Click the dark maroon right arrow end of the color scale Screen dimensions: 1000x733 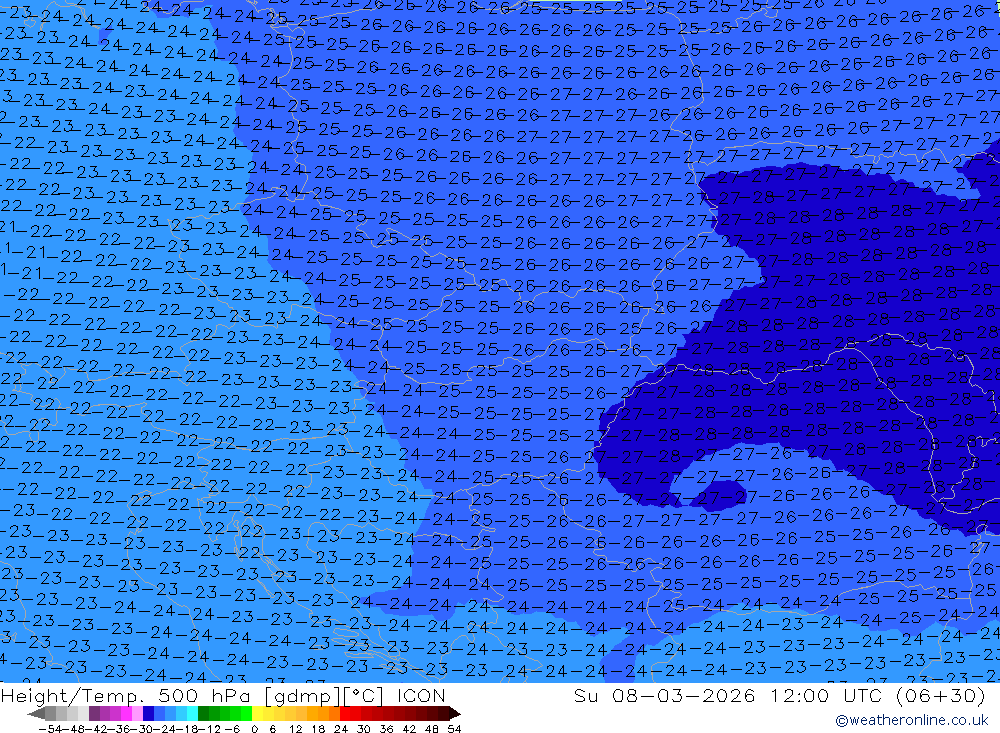click(455, 714)
